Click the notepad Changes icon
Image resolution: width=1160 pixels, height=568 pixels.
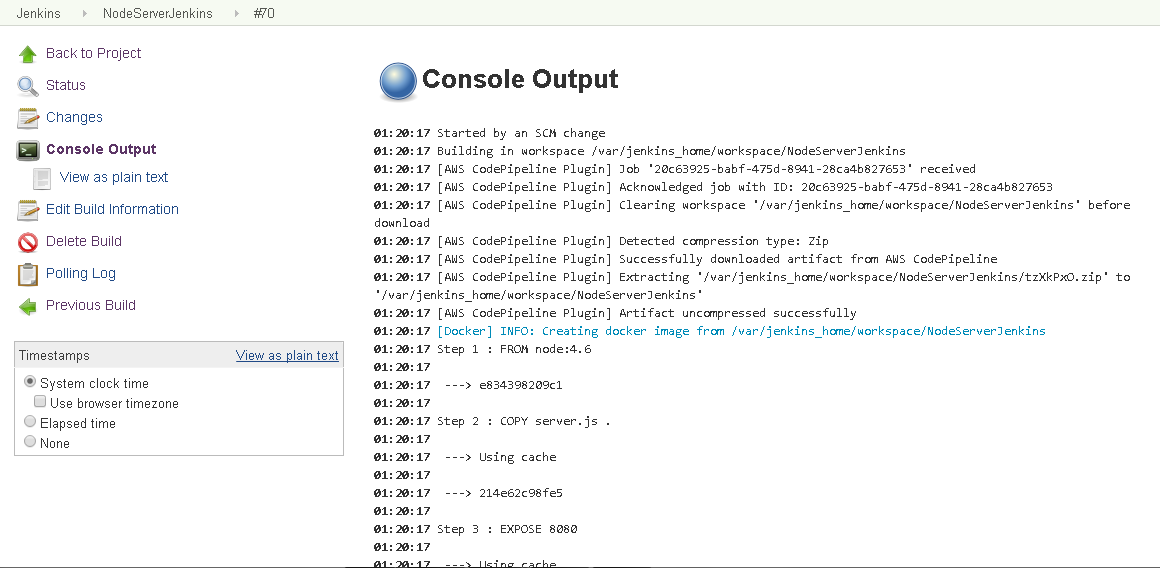click(x=27, y=118)
